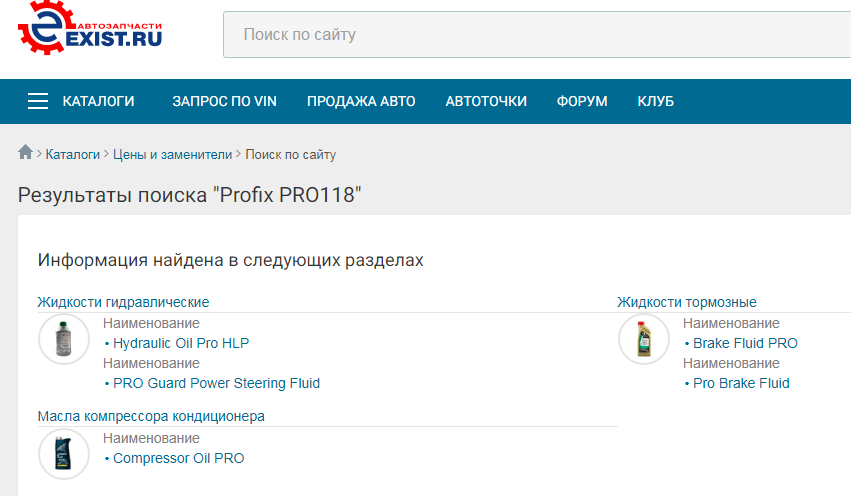851x496 pixels.
Task: Click the Exist.ru logo
Action: (x=90, y=28)
